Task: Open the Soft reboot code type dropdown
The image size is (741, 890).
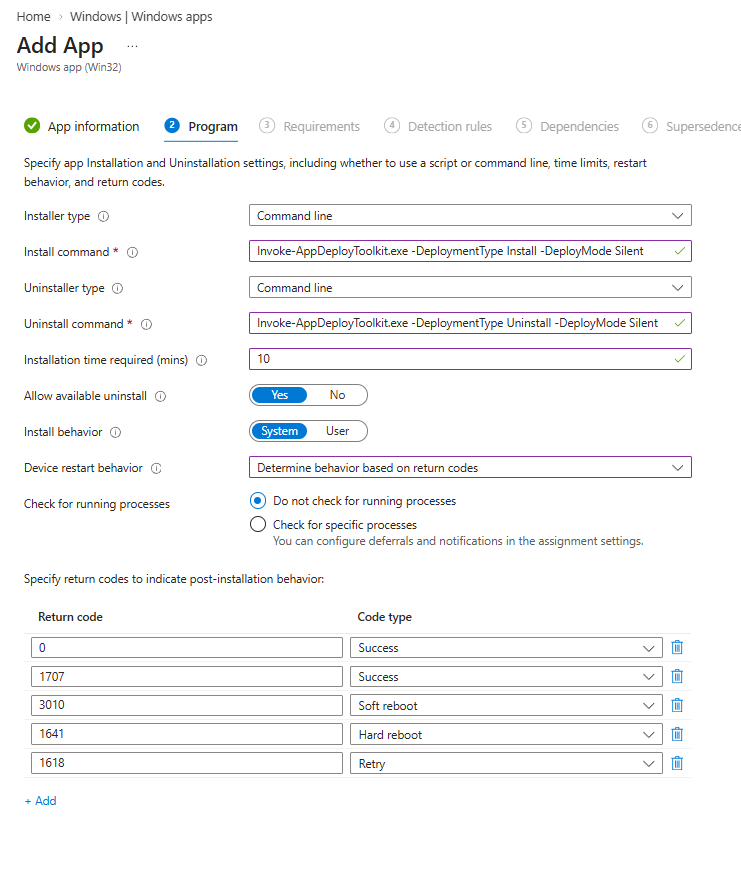Action: click(506, 706)
